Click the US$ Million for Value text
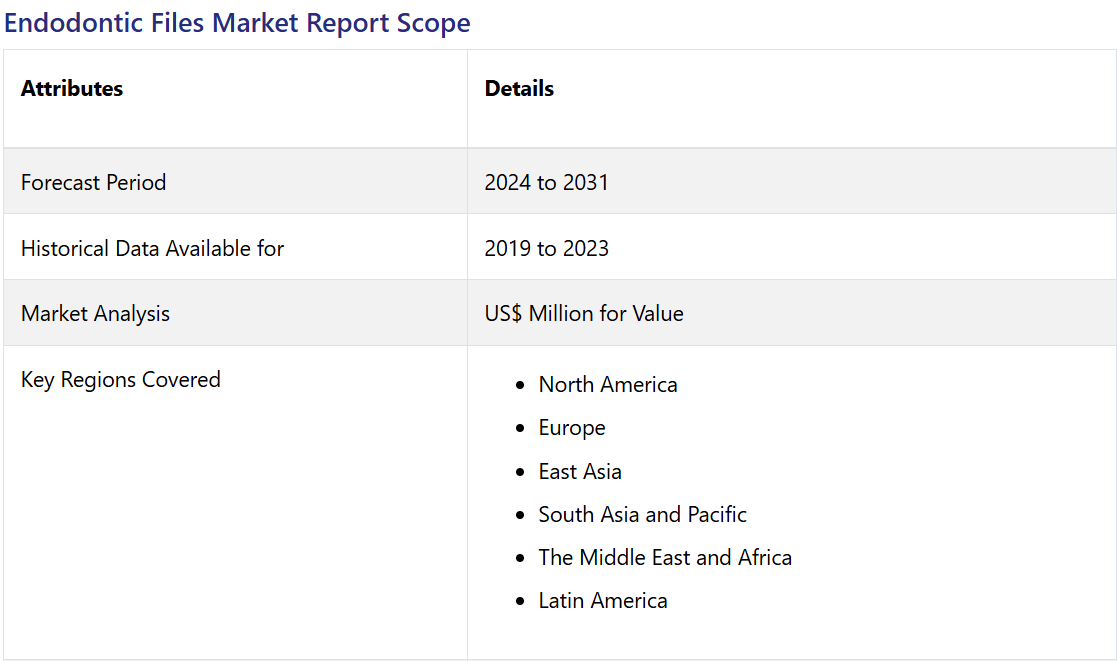 click(x=584, y=313)
